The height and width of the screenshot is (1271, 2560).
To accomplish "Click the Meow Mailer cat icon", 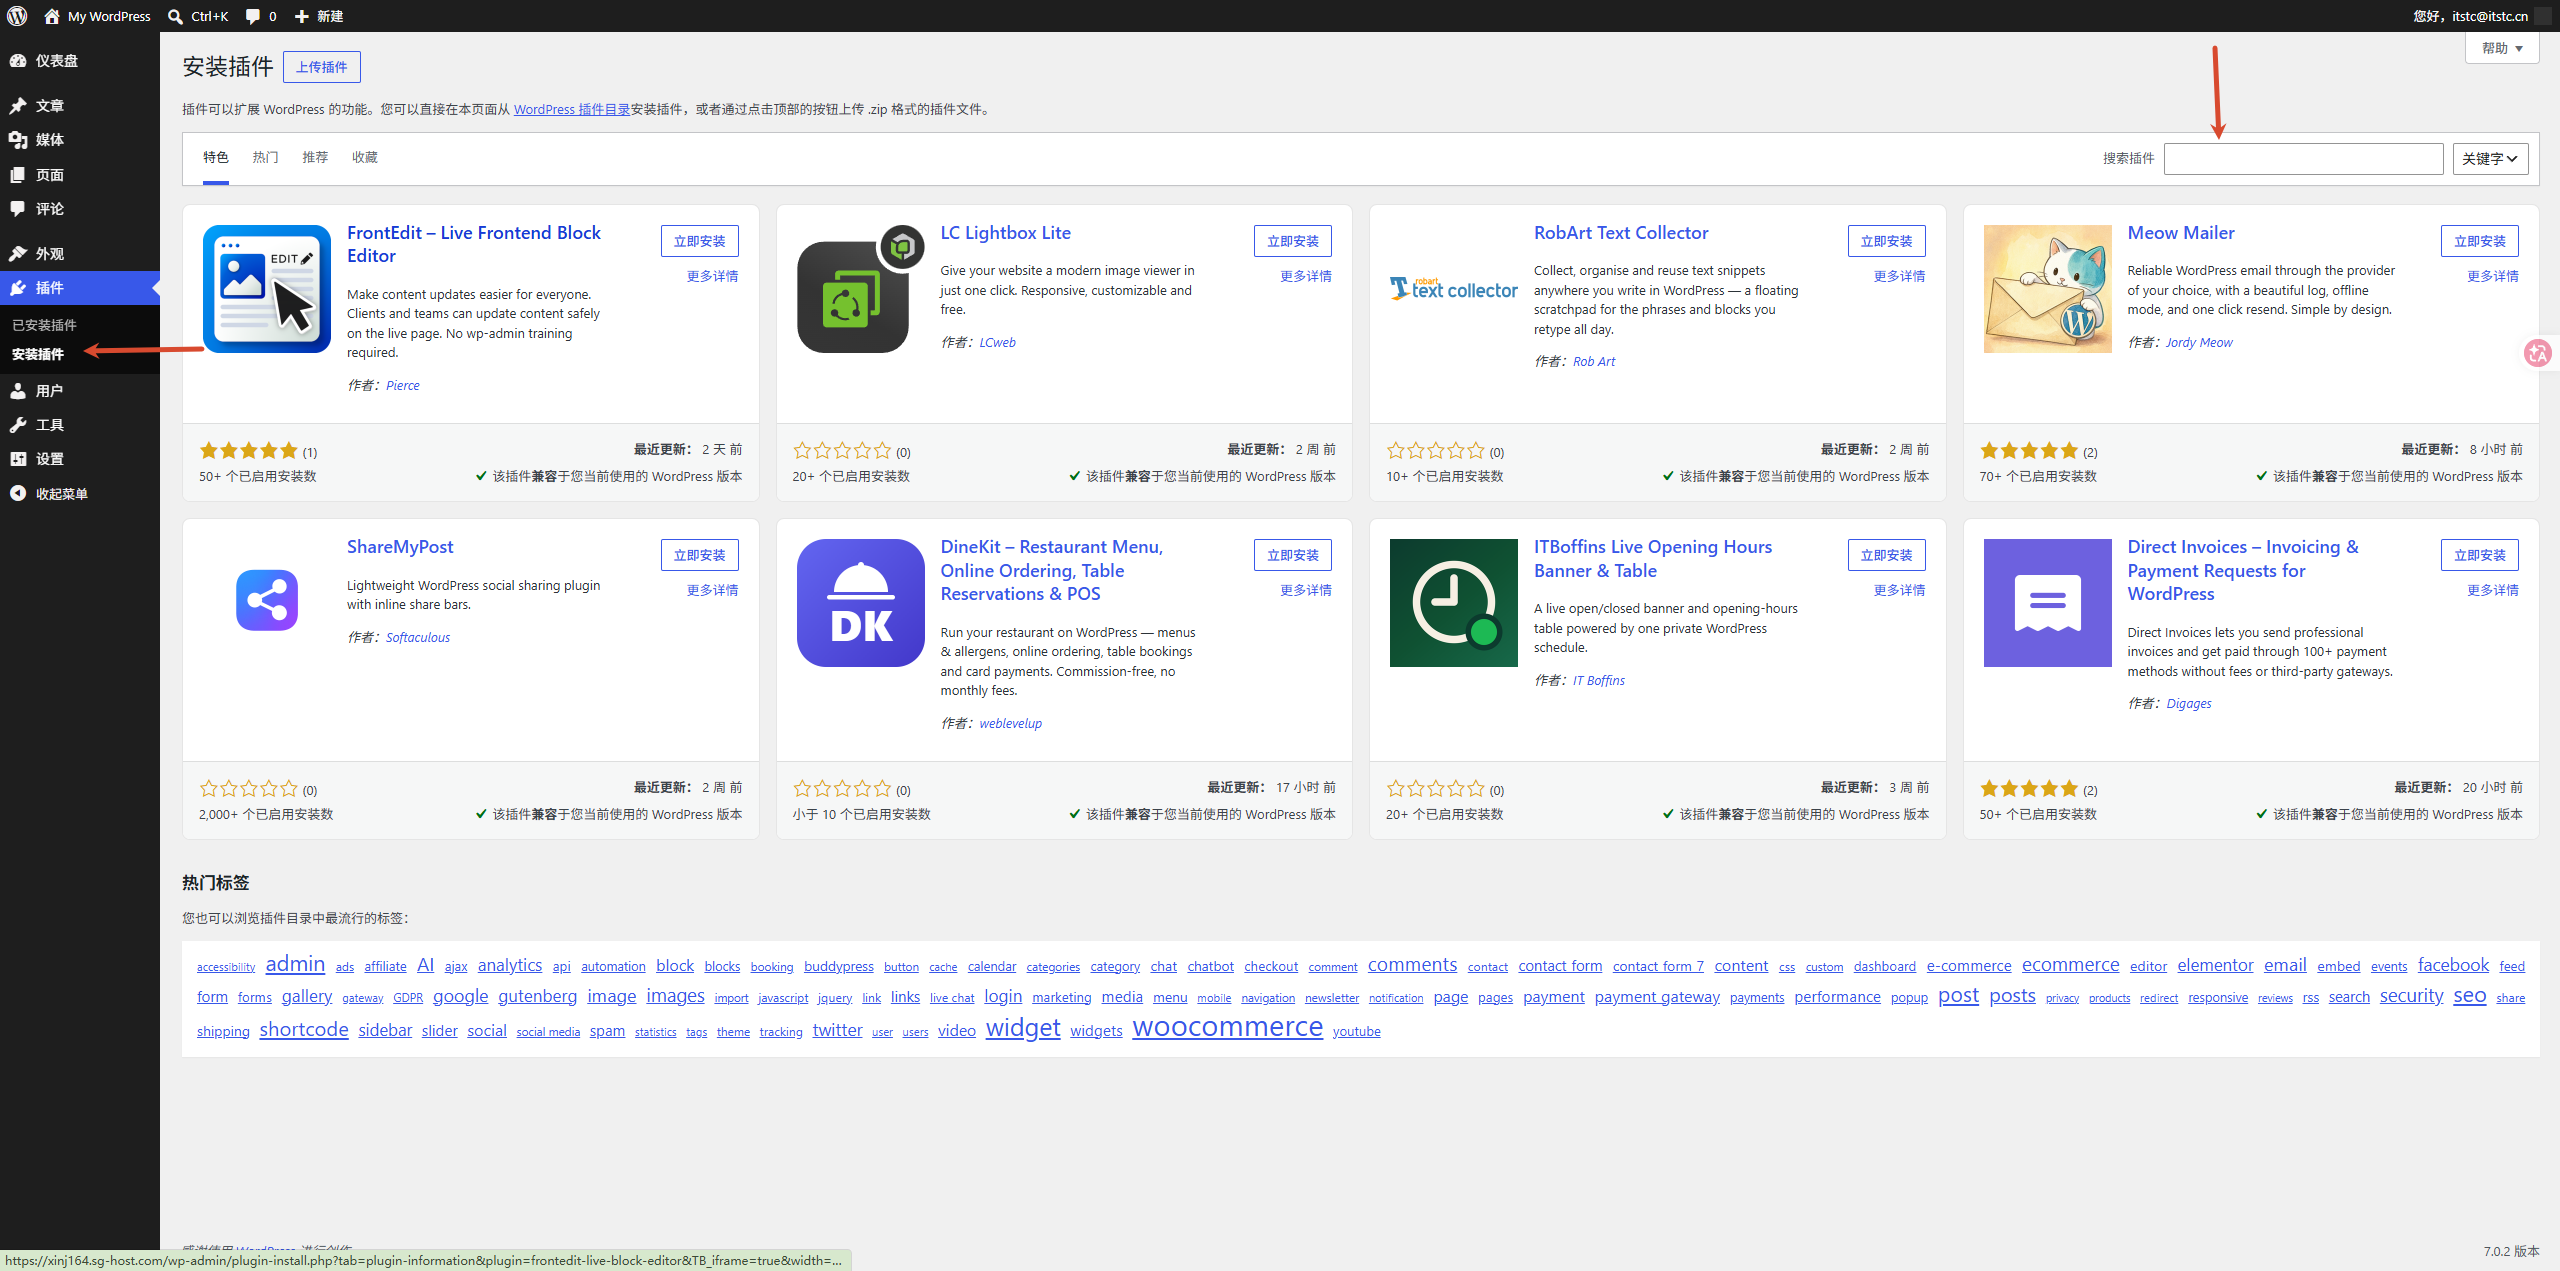I will coord(2048,289).
